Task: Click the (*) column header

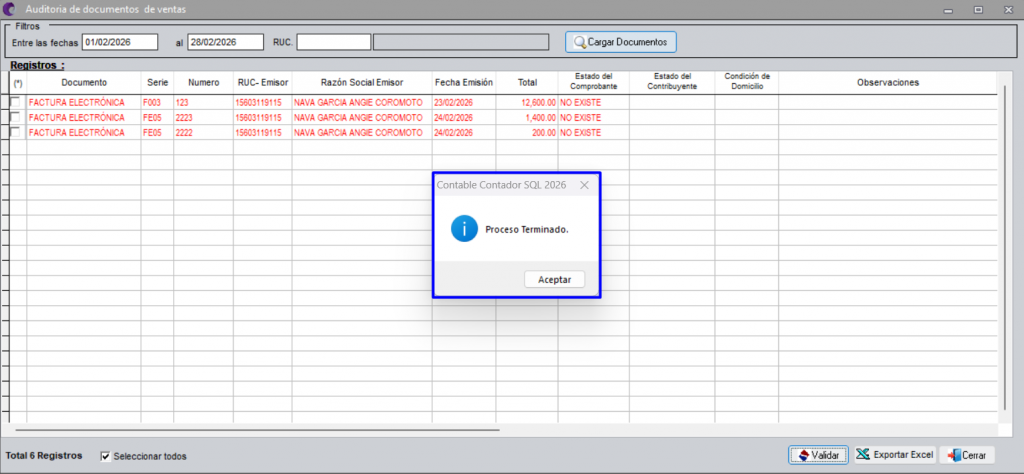Action: click(18, 83)
